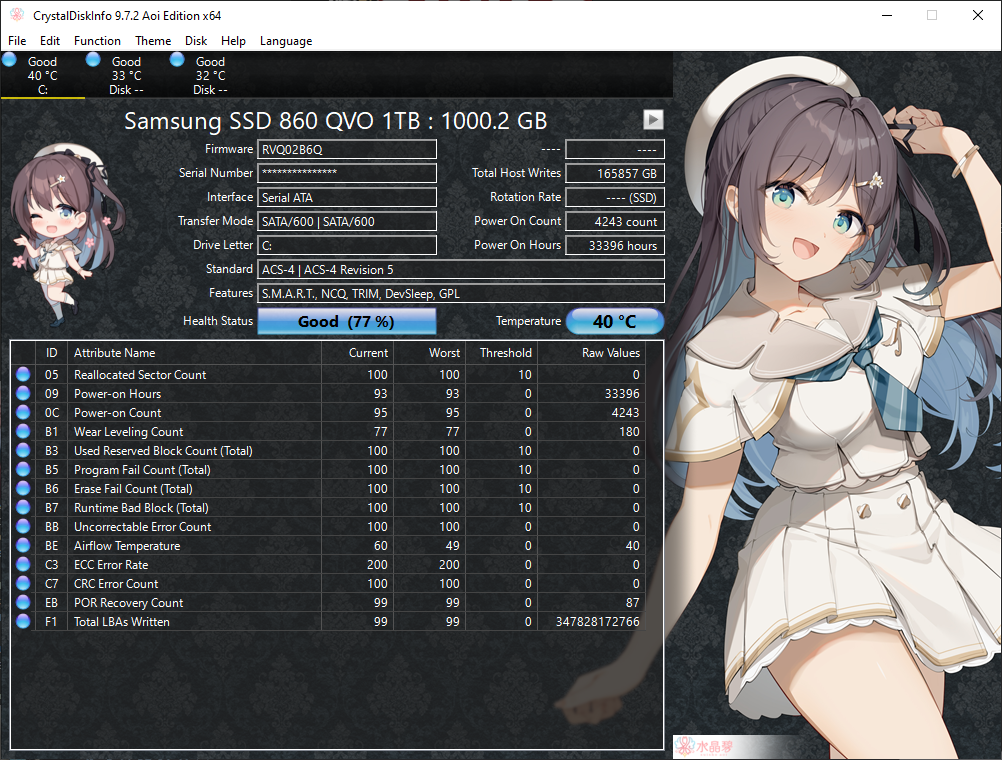The width and height of the screenshot is (1002, 760).
Task: Click the Drive Letter field C:
Action: pos(347,245)
